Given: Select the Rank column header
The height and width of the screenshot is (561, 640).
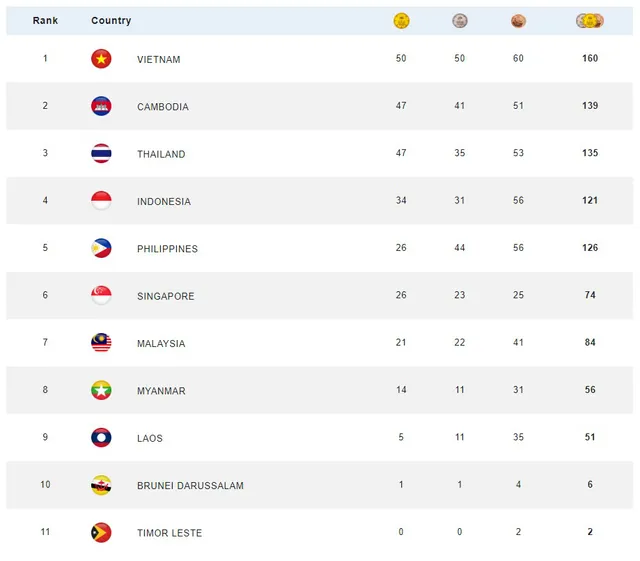Looking at the screenshot, I should click(x=45, y=21).
